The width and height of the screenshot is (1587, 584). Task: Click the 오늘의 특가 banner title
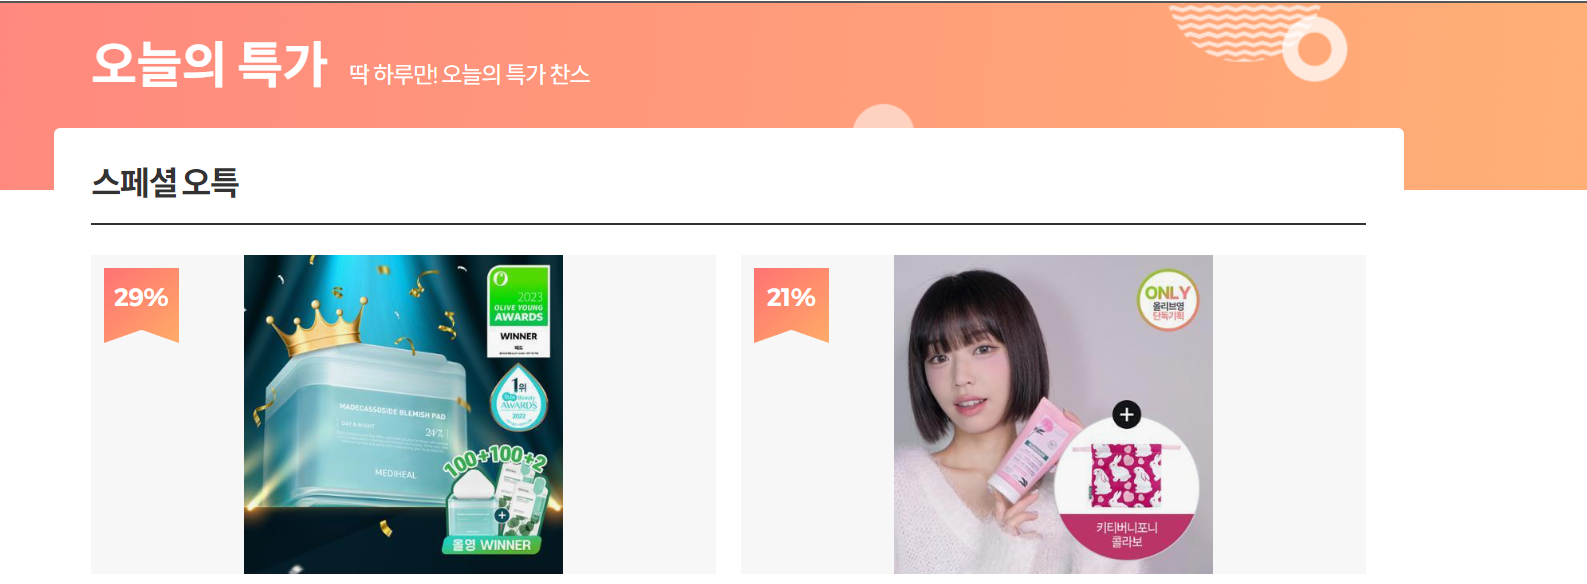tap(209, 64)
